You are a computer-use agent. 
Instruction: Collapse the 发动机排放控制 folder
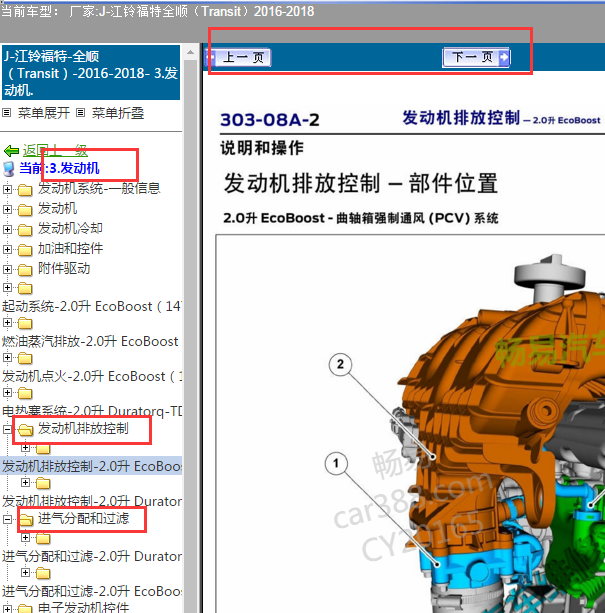[7, 429]
